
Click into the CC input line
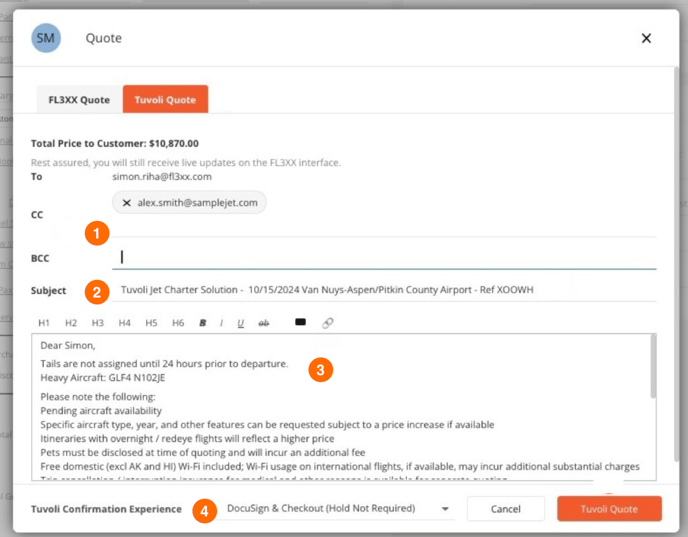(x=384, y=227)
